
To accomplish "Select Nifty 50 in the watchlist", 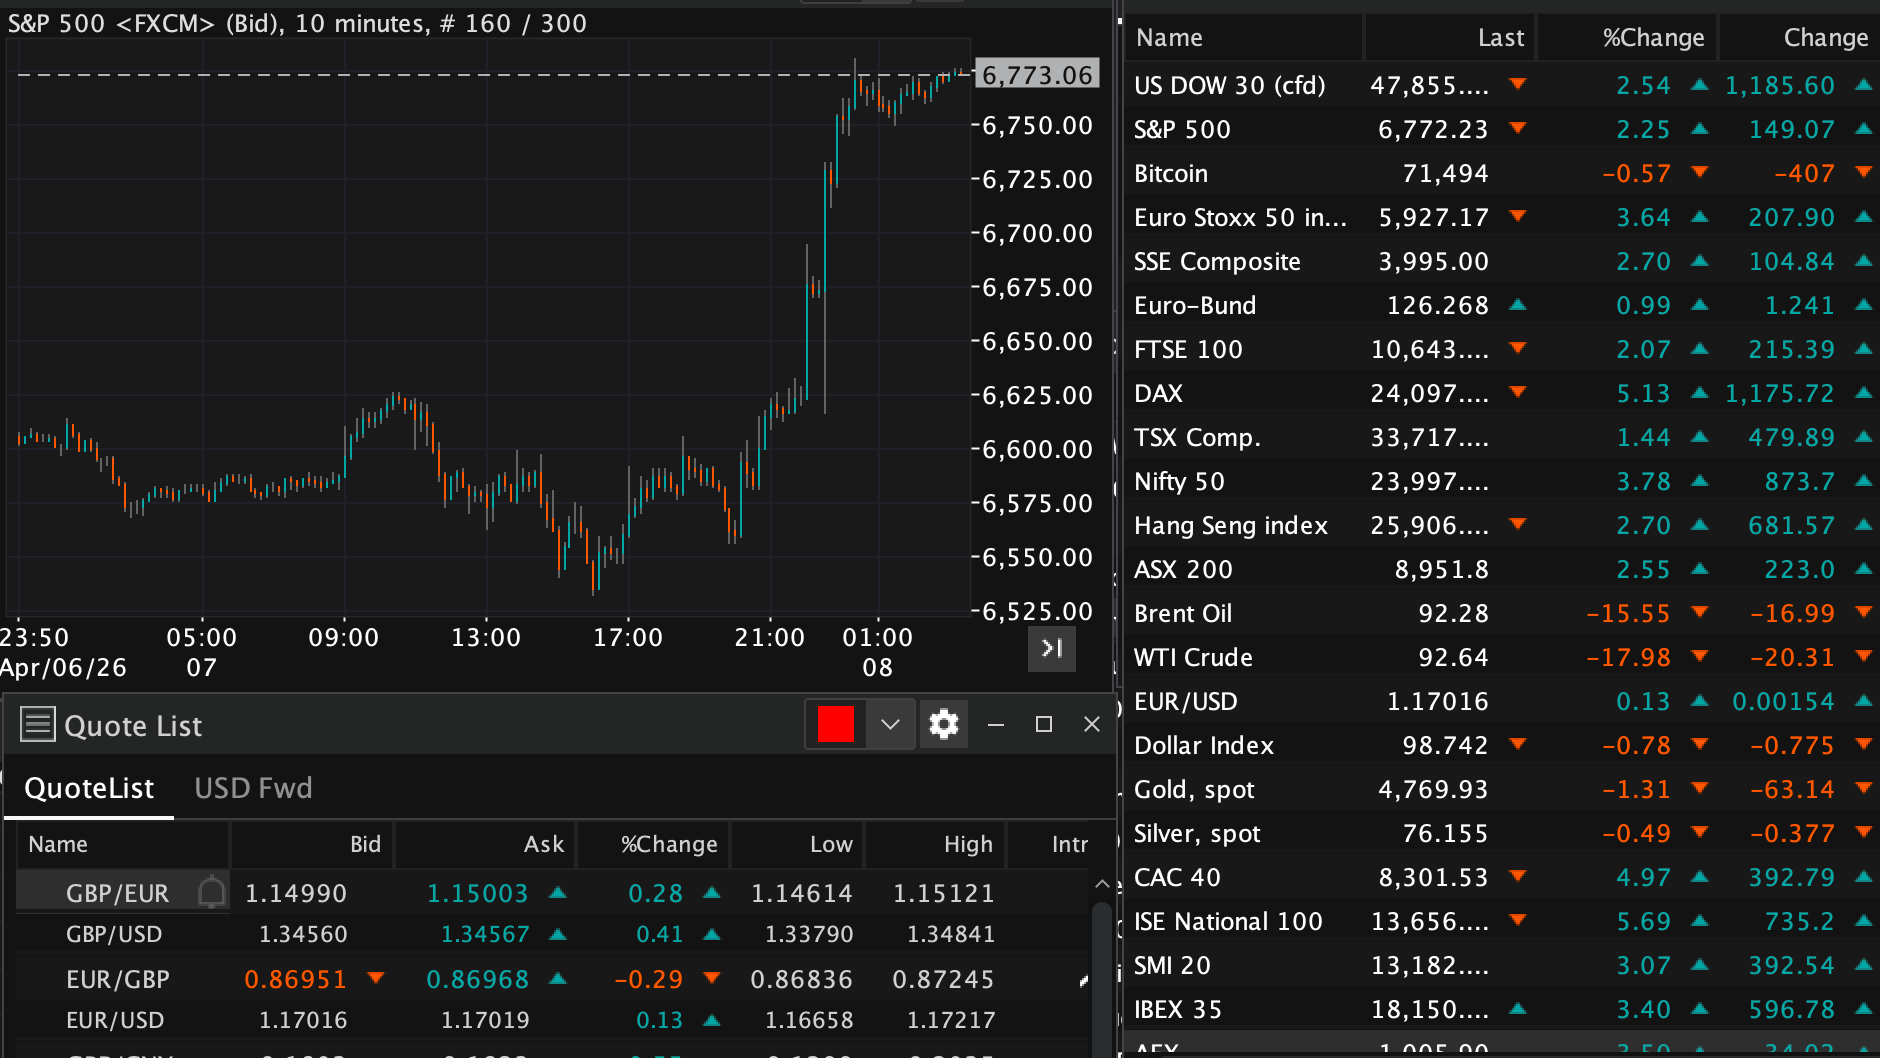I will point(1501,481).
